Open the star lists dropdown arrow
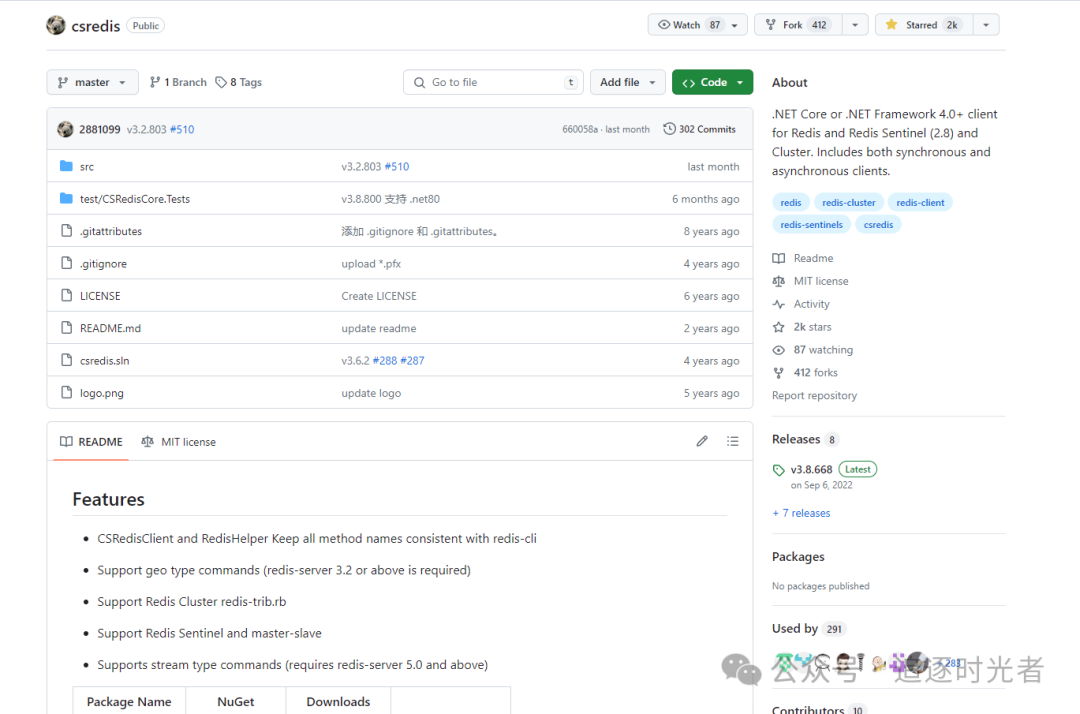 click(x=986, y=25)
